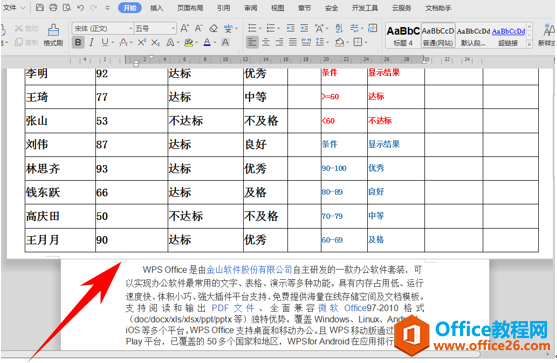557x363 pixels.
Task: Open the 章节 tab
Action: point(304,8)
